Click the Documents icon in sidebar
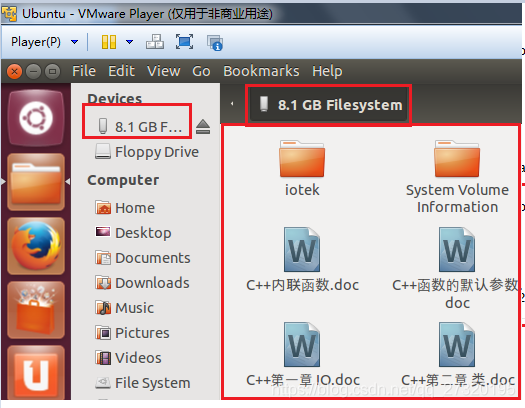 [x=103, y=258]
